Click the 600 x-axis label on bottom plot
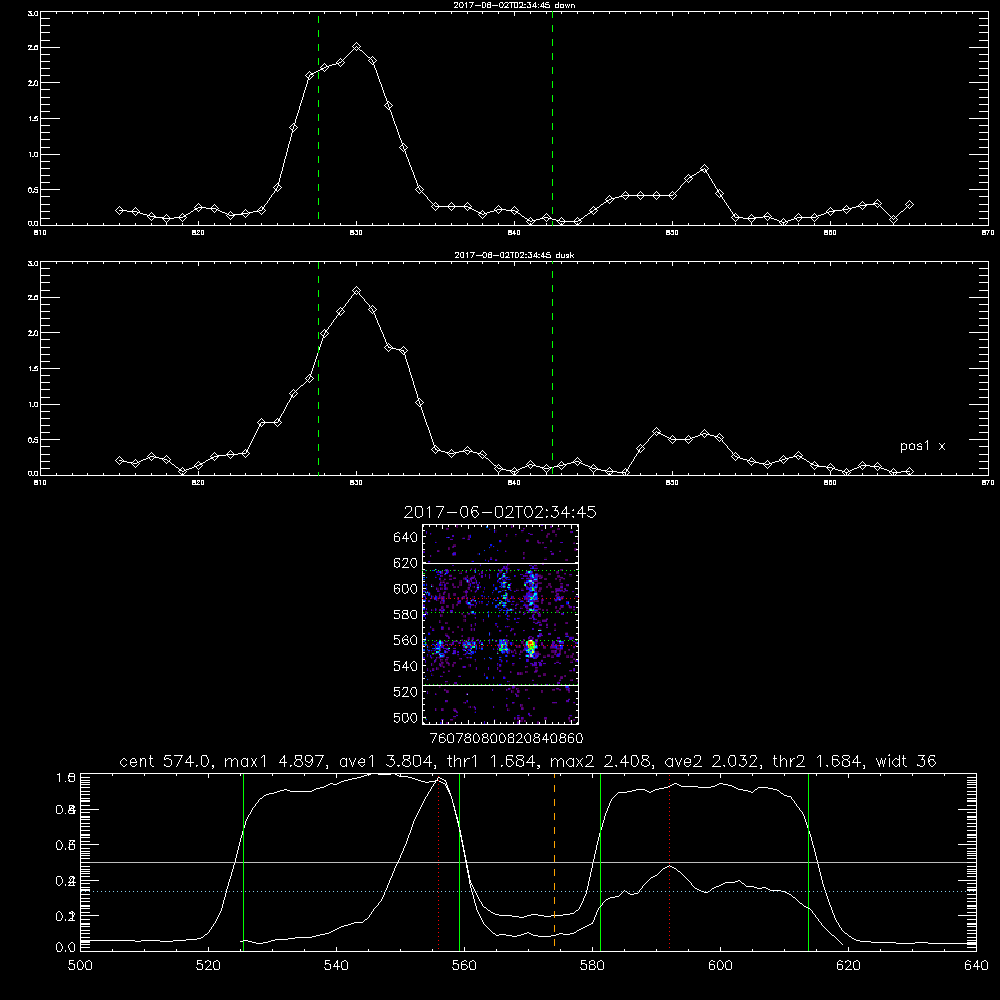The width and height of the screenshot is (1000, 1000). pos(720,966)
